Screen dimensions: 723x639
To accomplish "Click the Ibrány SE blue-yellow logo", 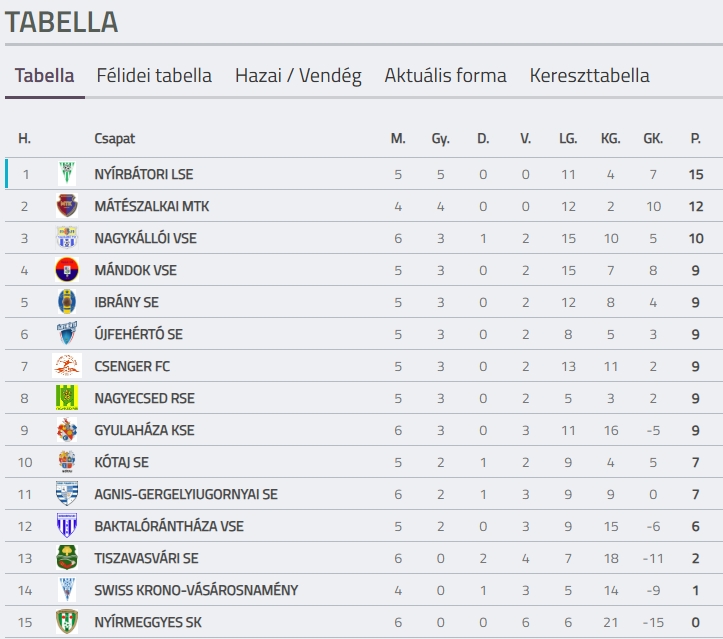I will pyautogui.click(x=67, y=302).
